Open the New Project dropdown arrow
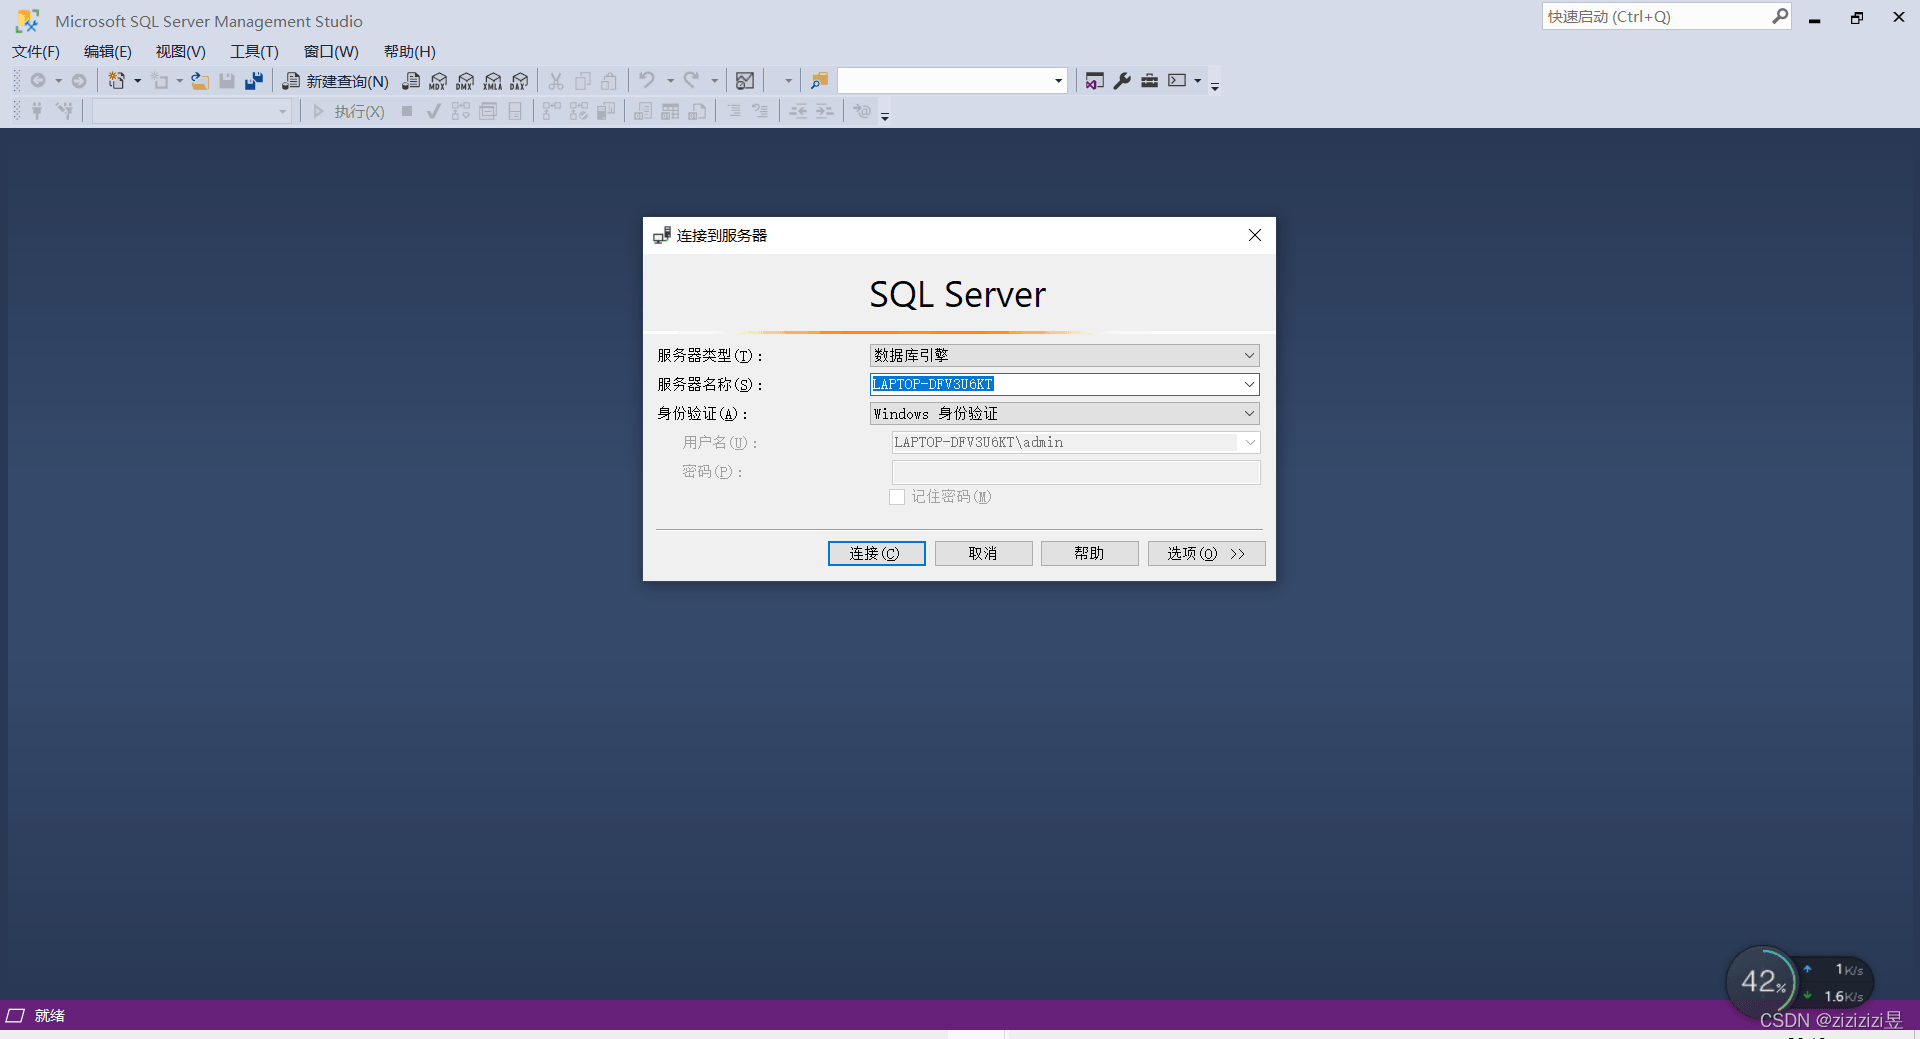This screenshot has height=1039, width=1920. pyautogui.click(x=137, y=81)
